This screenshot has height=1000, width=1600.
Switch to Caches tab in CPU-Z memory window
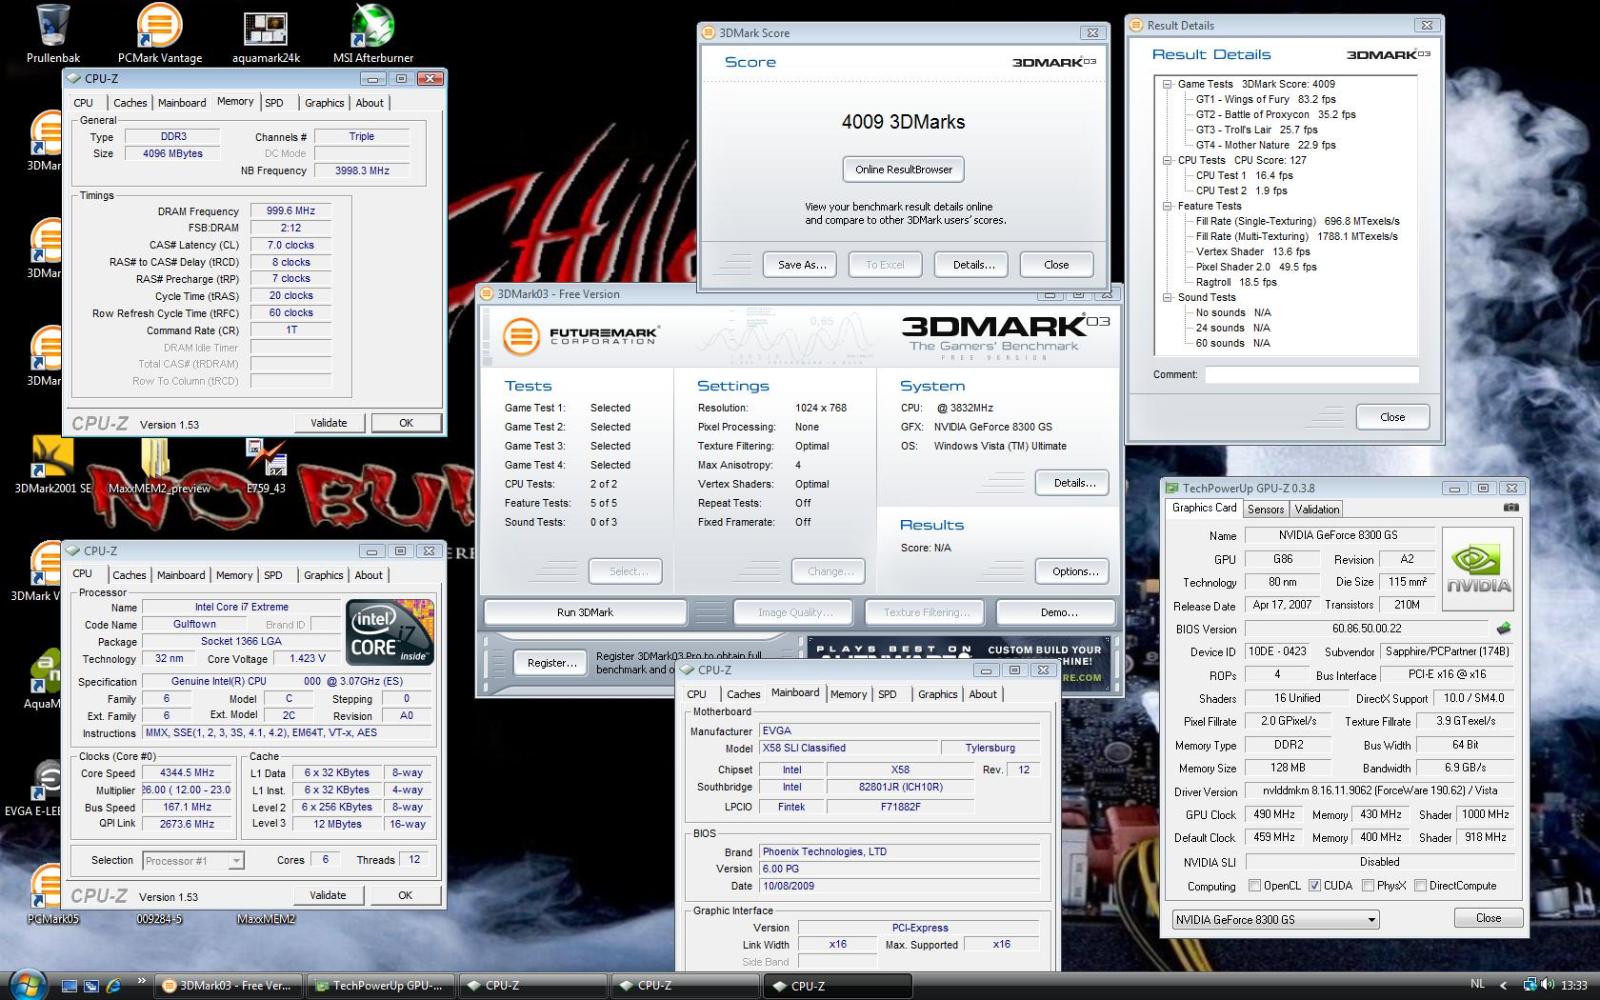pos(130,103)
